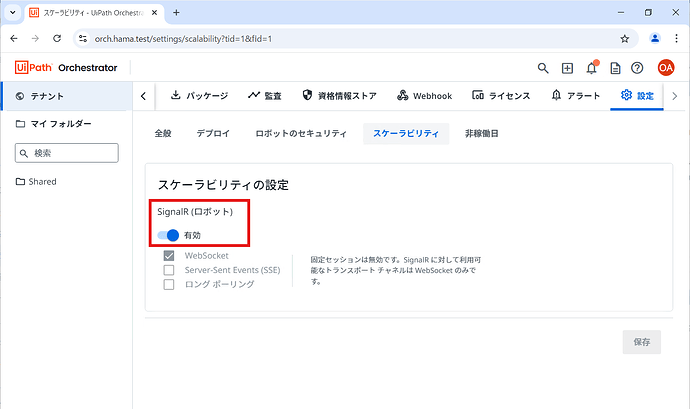This screenshot has width=690, height=409.
Task: Open the help question mark icon
Action: click(x=637, y=68)
